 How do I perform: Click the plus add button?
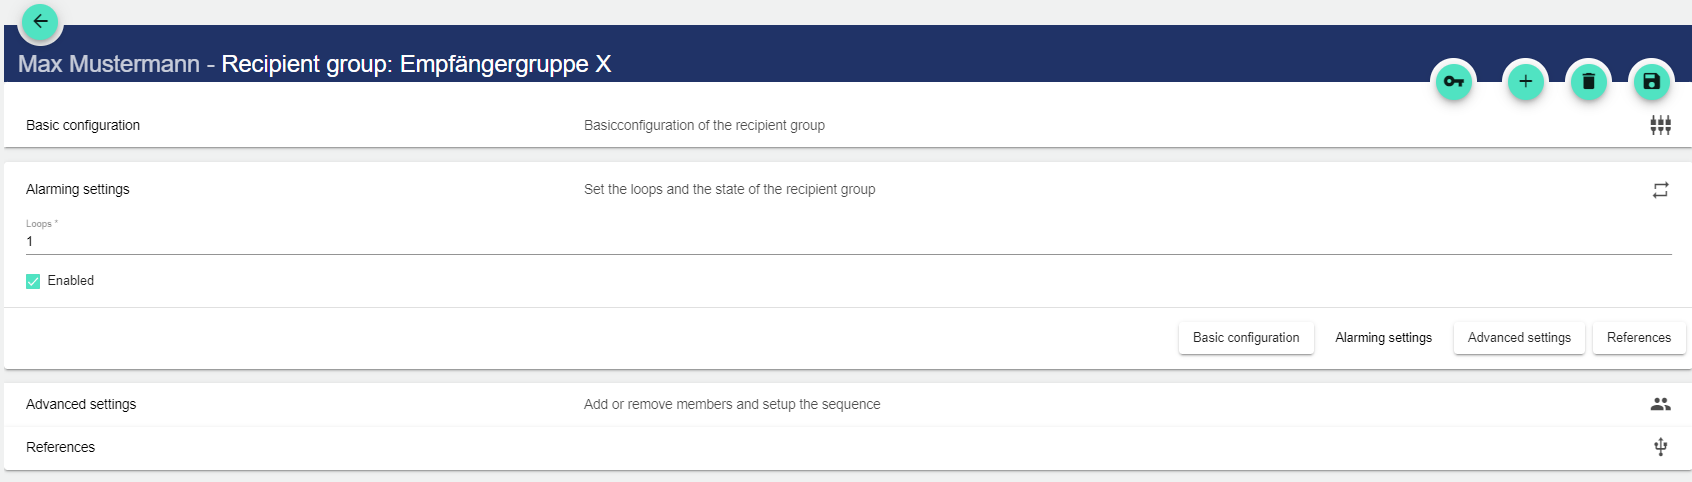1525,82
